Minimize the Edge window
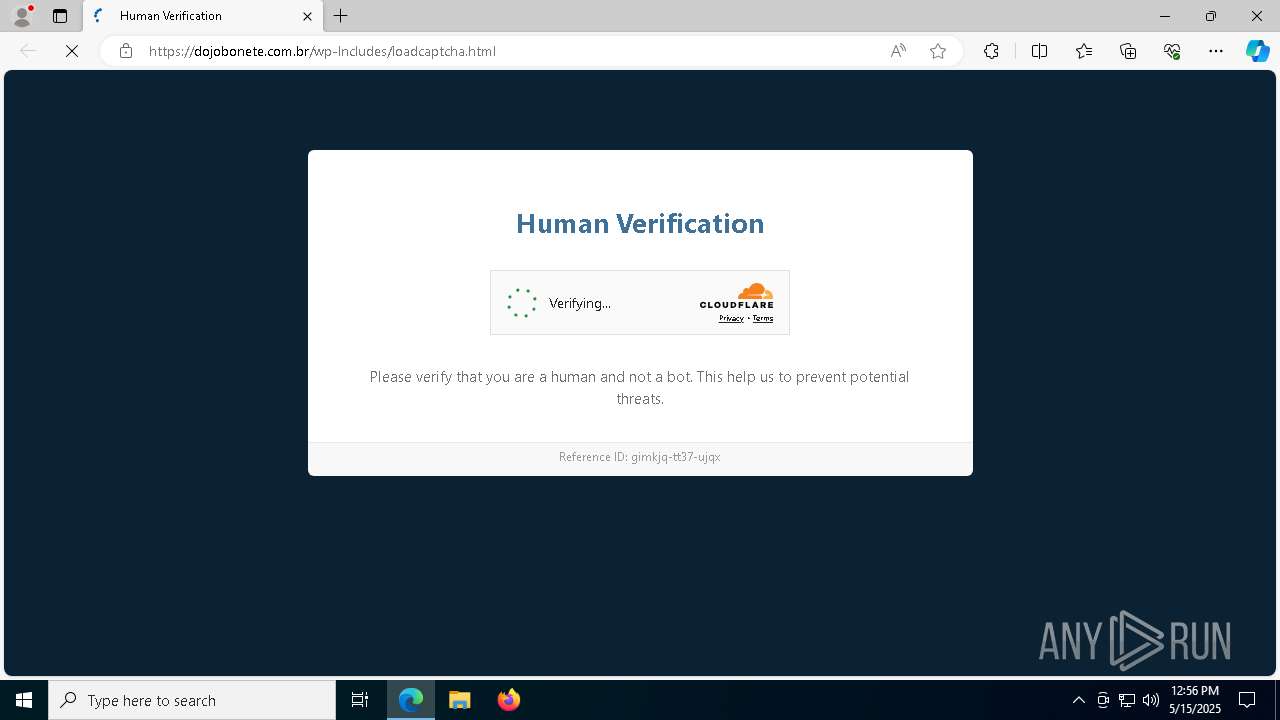 (1165, 16)
